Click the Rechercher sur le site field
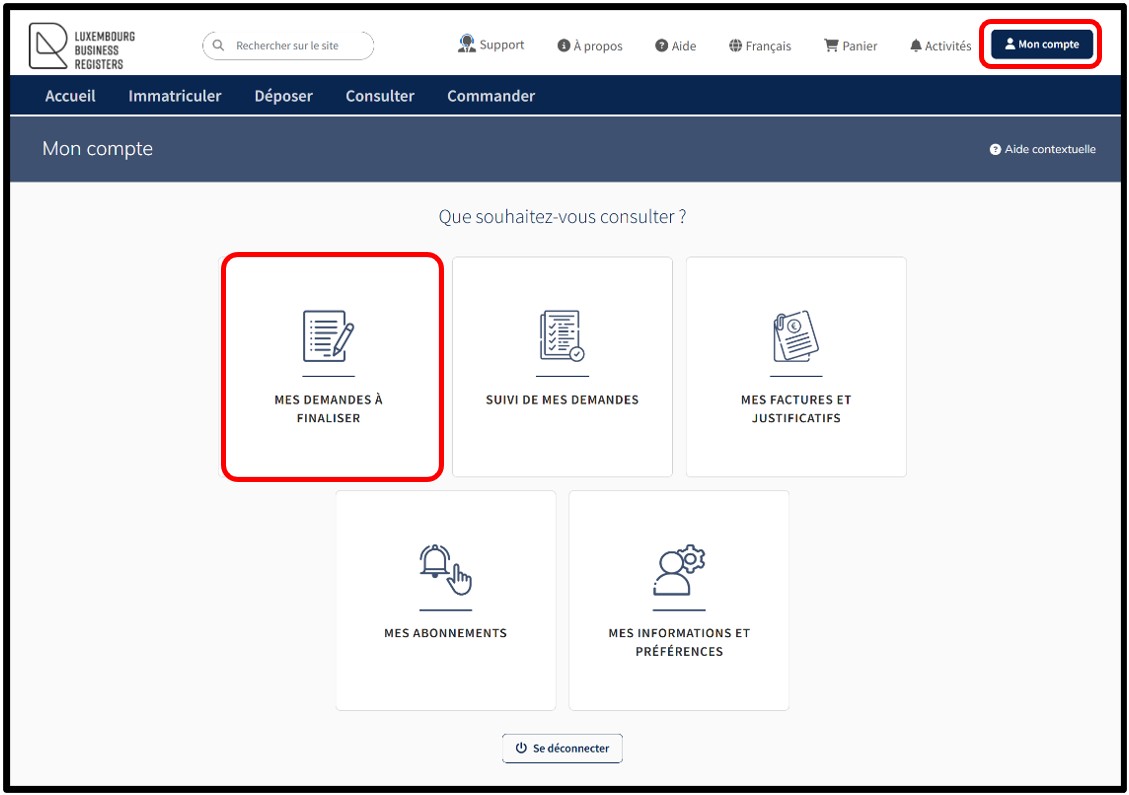This screenshot has height=795, width=1129. [x=295, y=46]
